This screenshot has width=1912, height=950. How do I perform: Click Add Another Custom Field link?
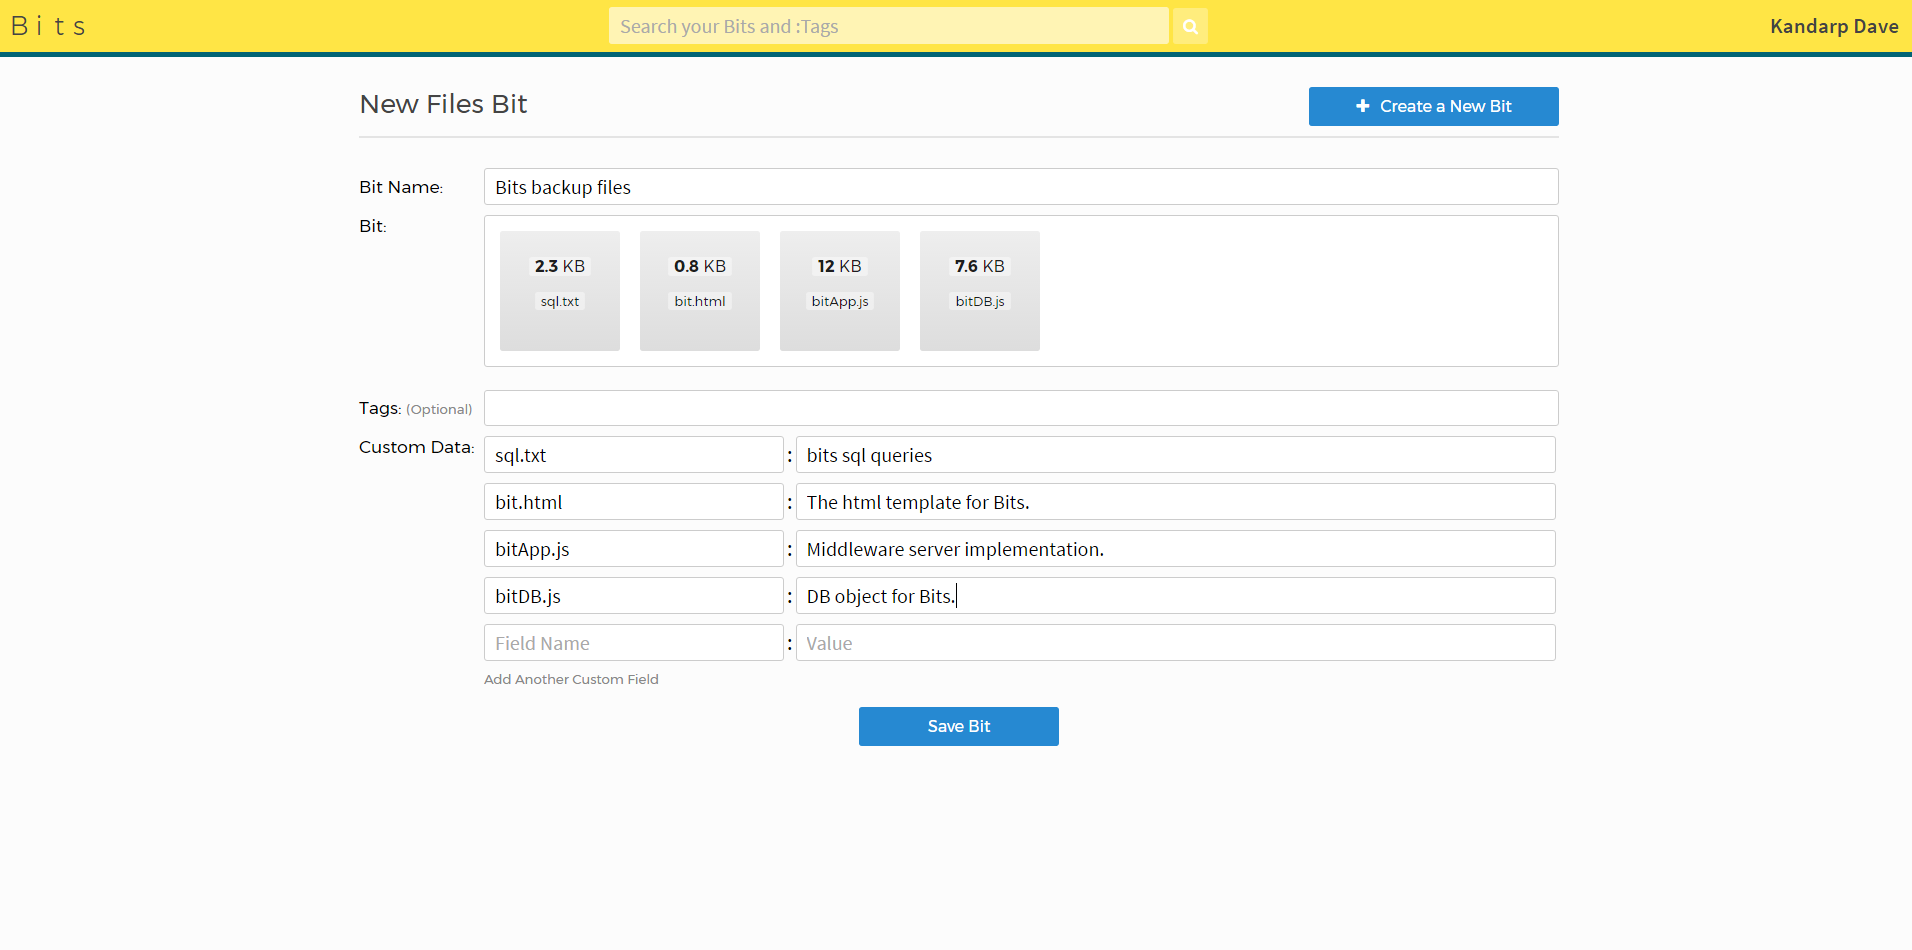pyautogui.click(x=571, y=679)
